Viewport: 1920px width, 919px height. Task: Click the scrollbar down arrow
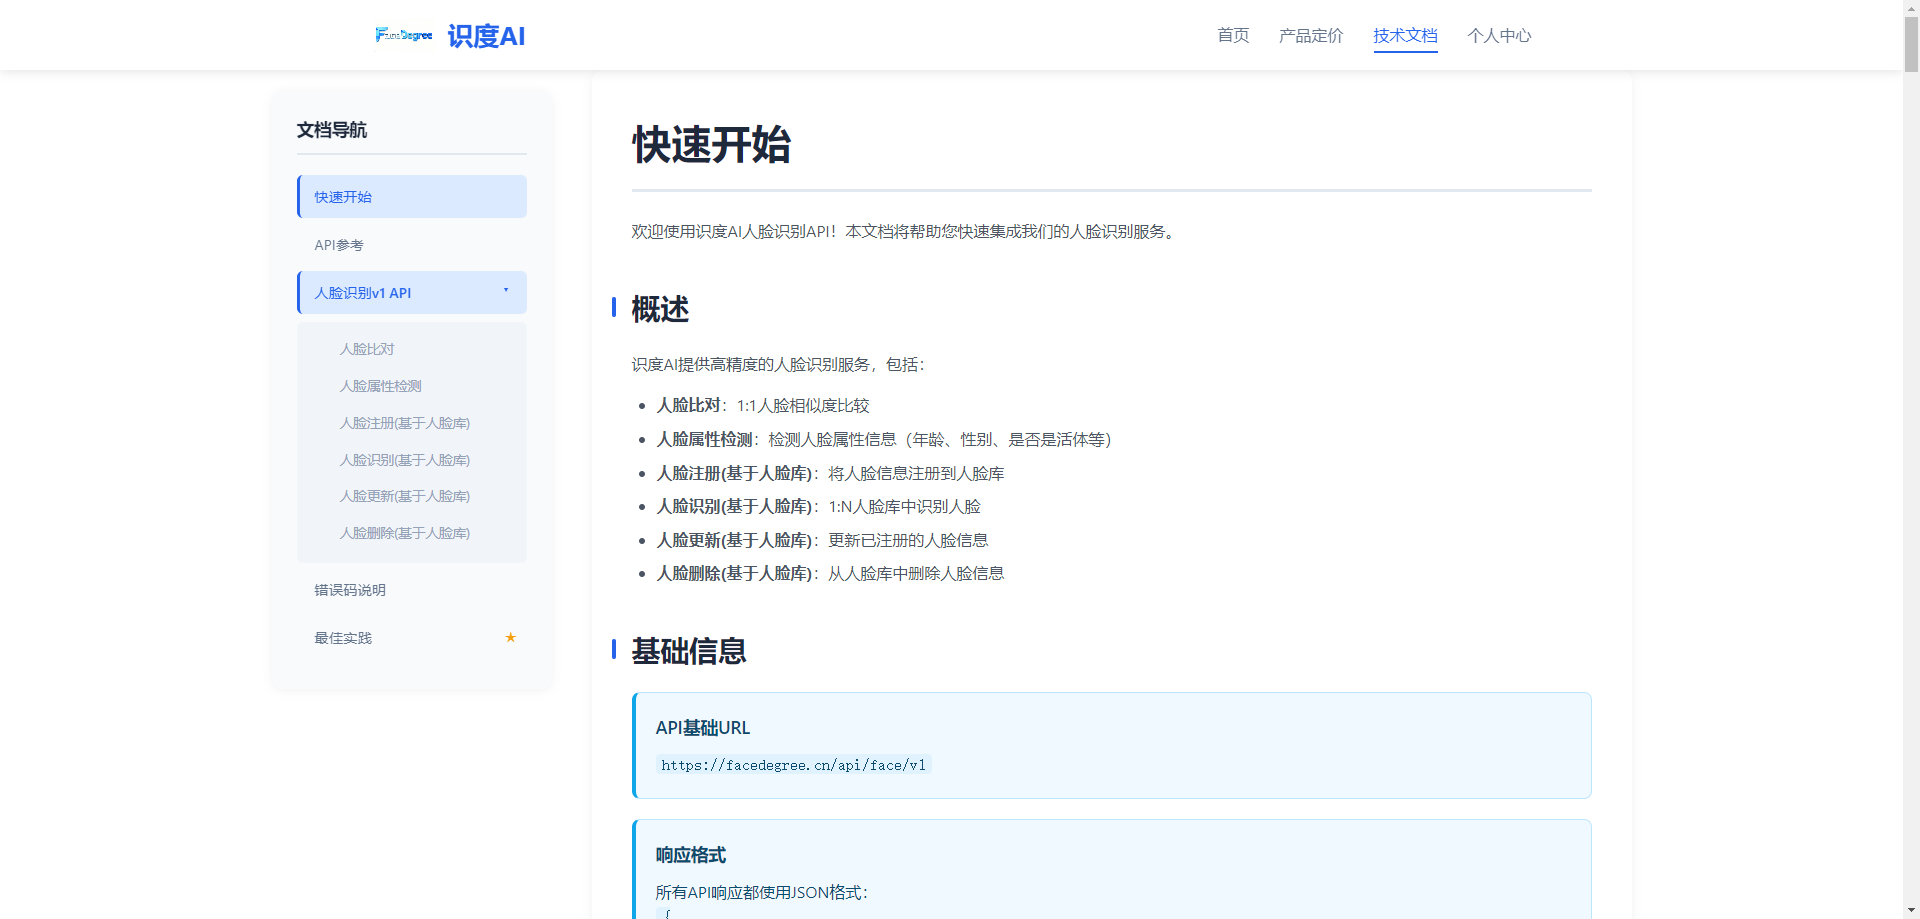coord(1911,910)
